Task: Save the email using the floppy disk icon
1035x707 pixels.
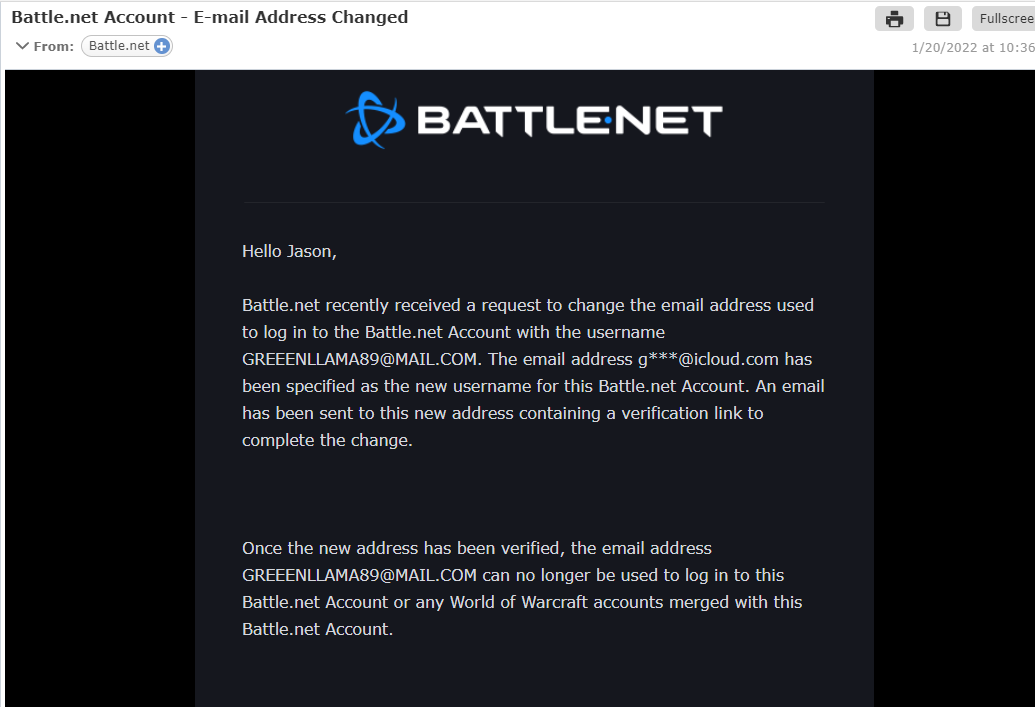Action: point(942,18)
